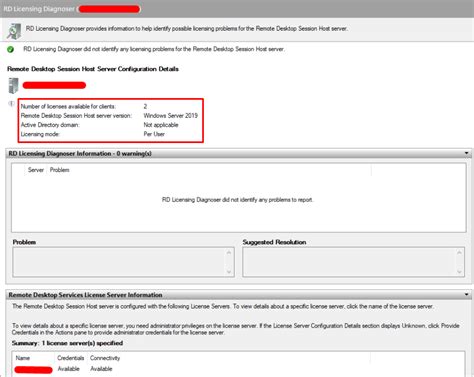
Task: Click the scroll-up arrow in Suggested Resolution box
Action: tap(459, 252)
